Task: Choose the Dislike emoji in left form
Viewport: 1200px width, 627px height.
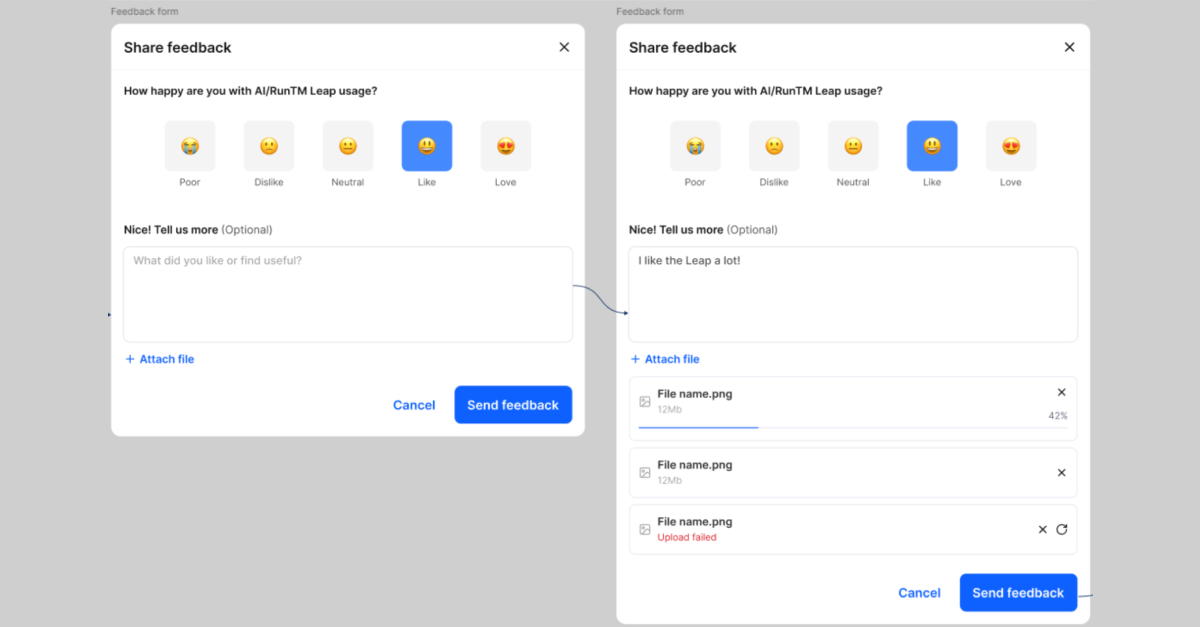Action: coord(269,146)
